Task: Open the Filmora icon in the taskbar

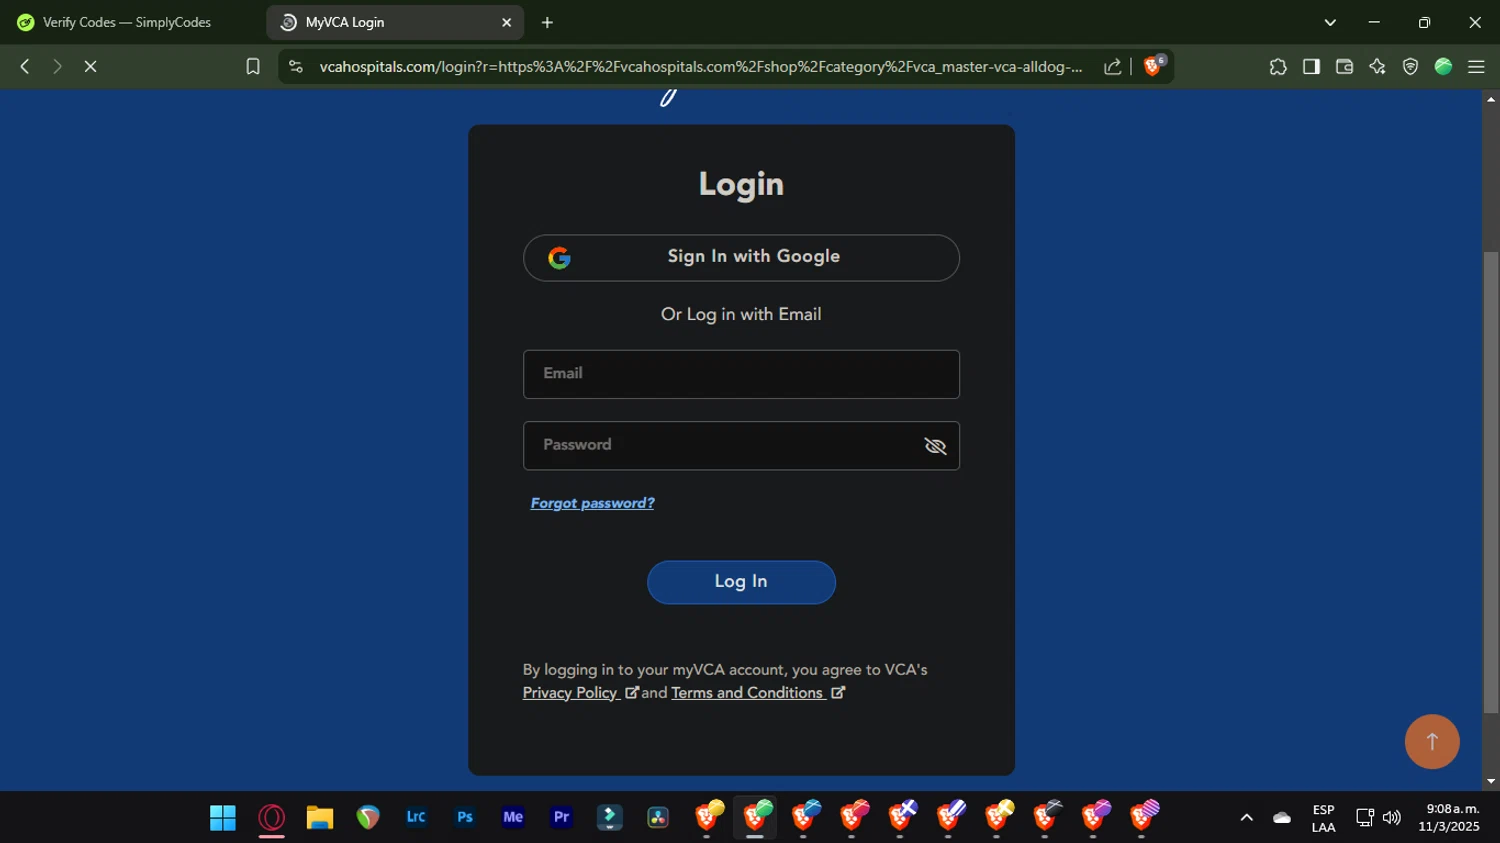Action: click(x=609, y=817)
